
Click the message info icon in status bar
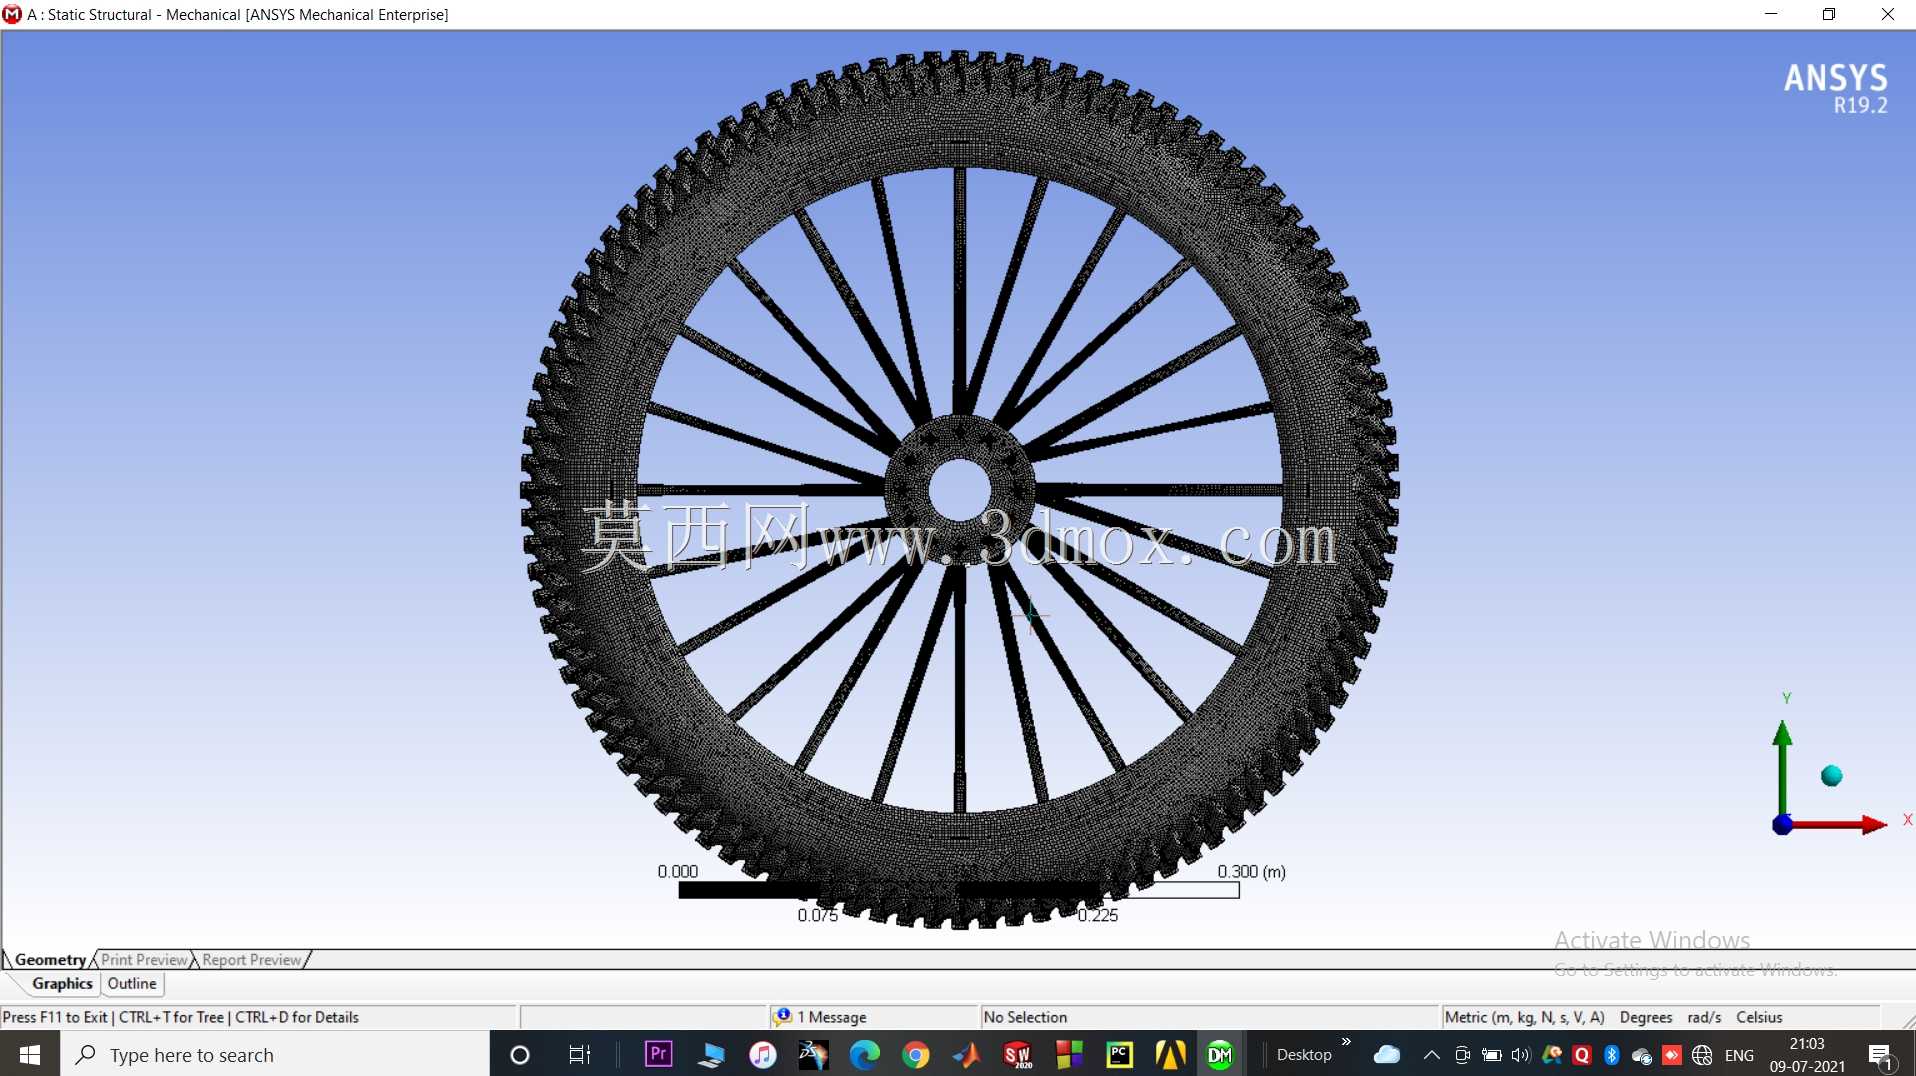[x=782, y=1016]
